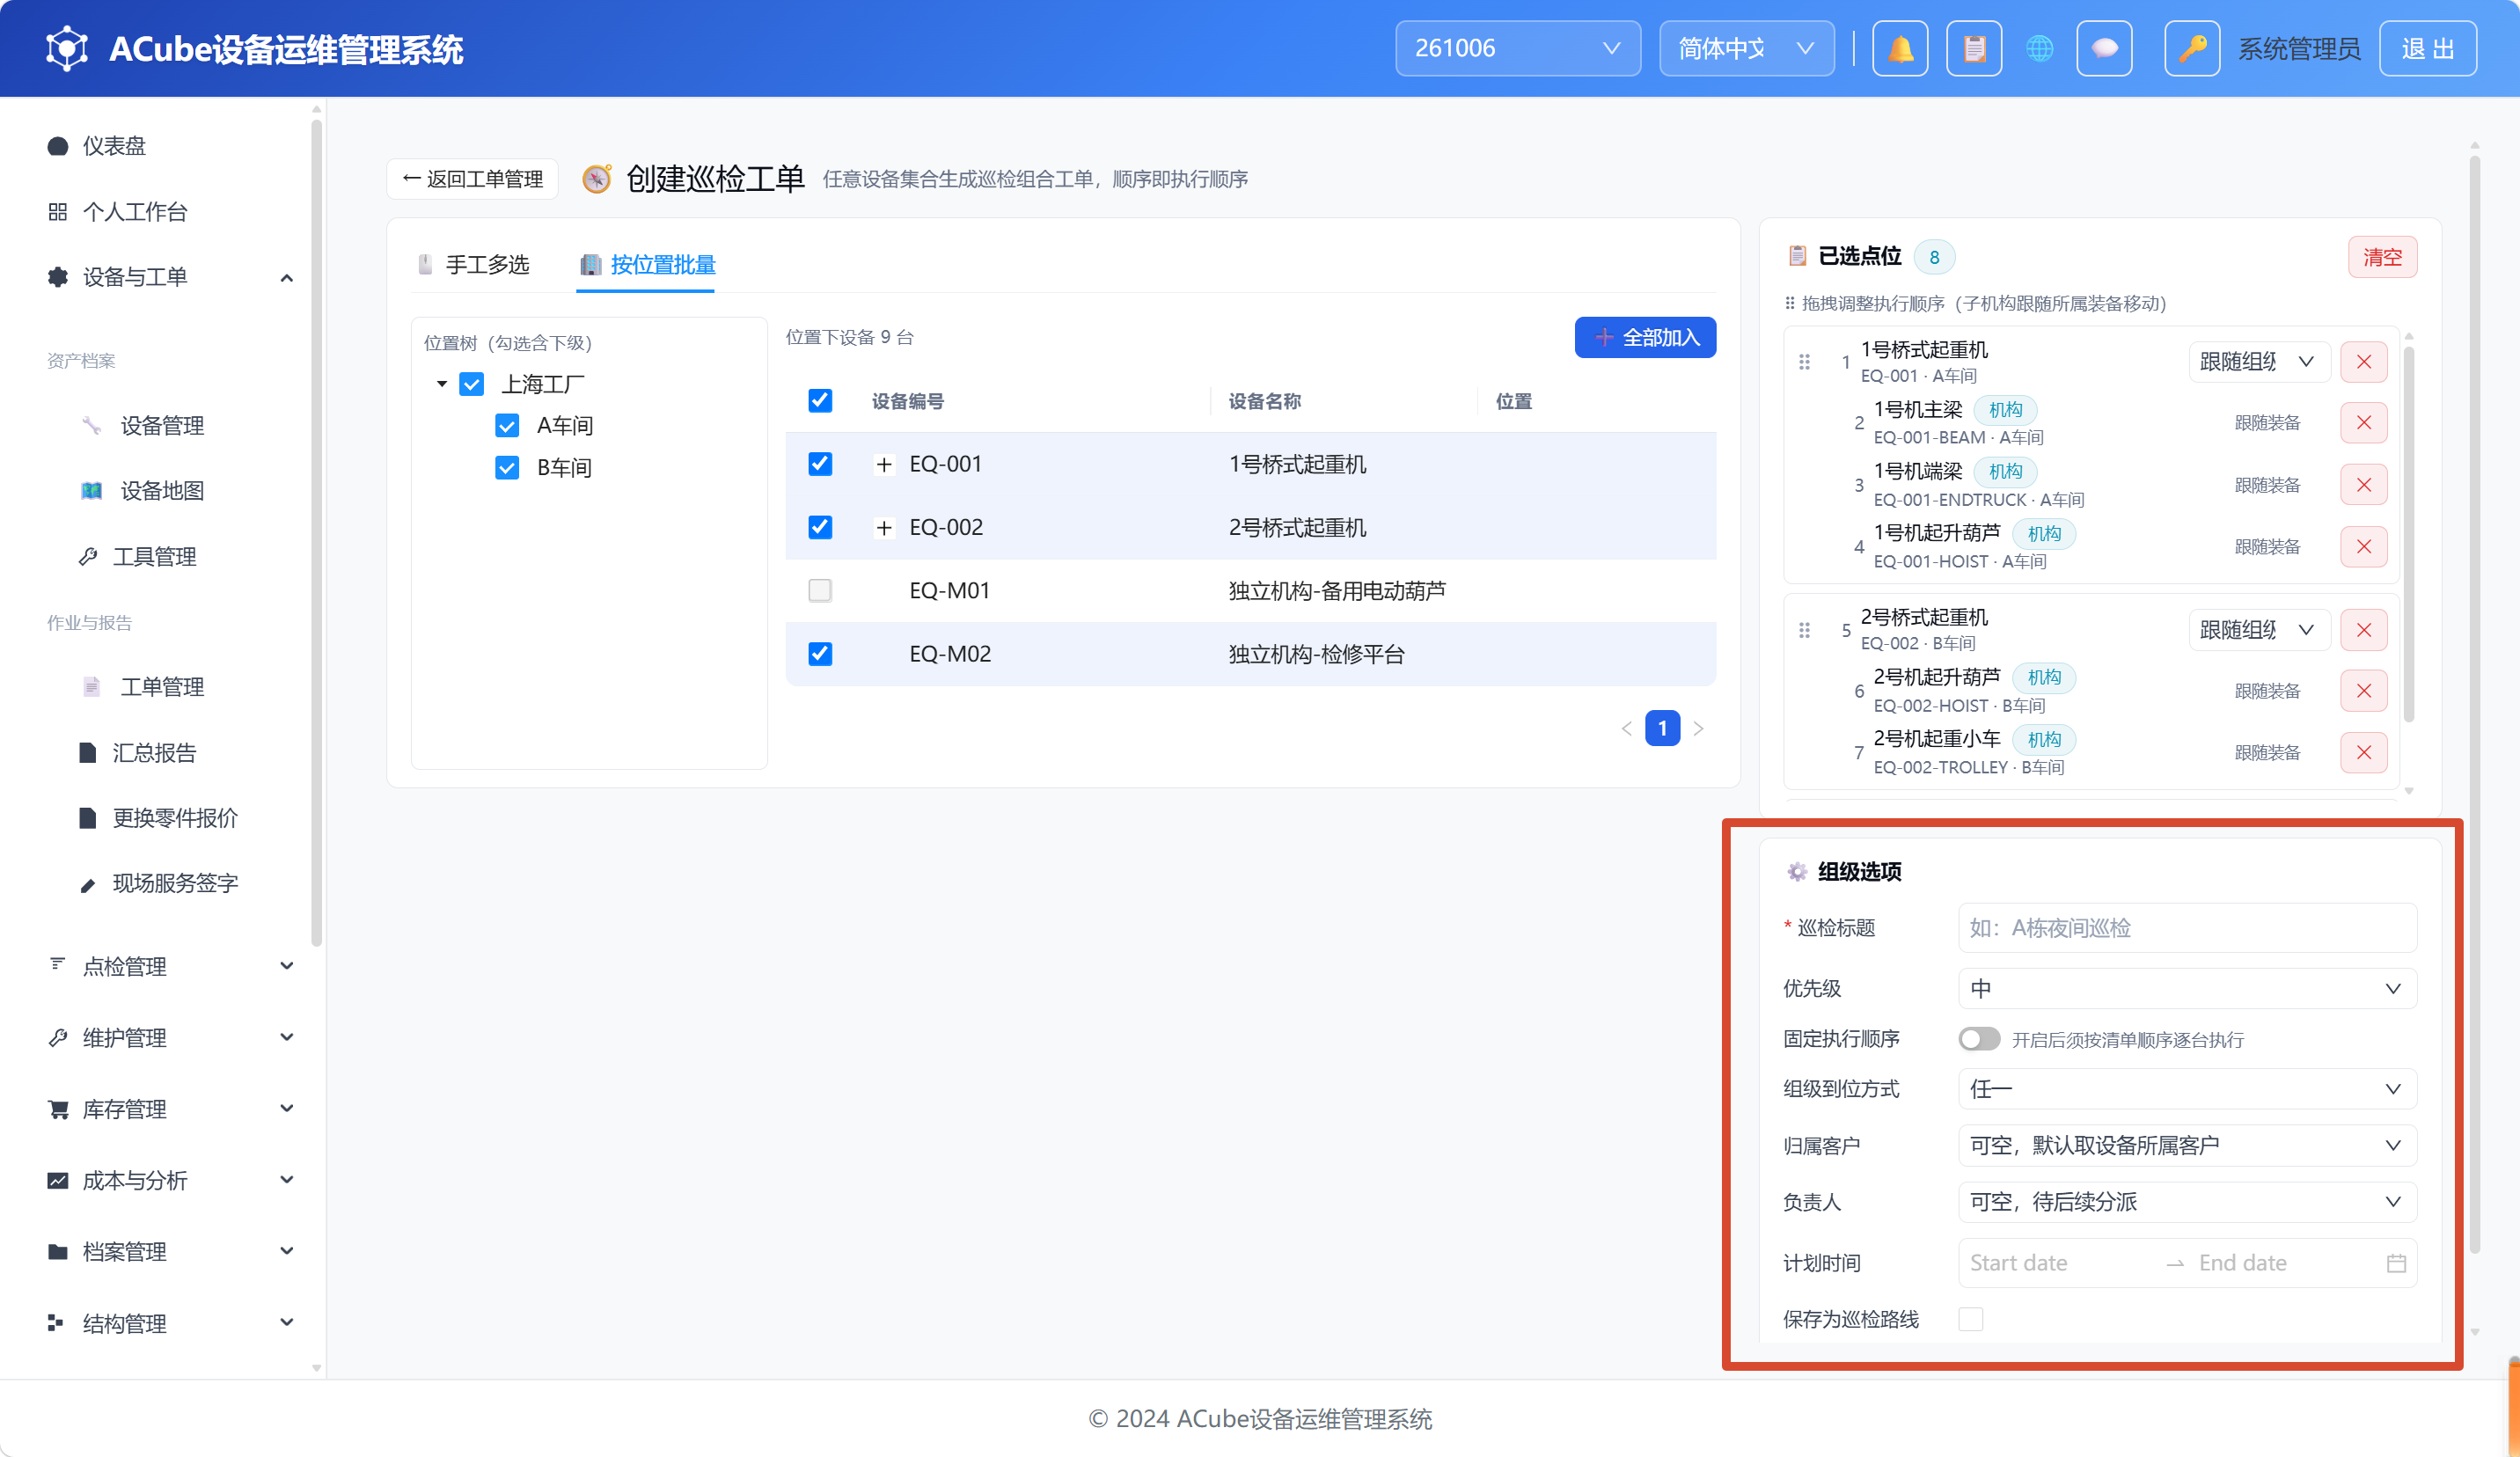Grab drag handle of 2号桥式起重机
This screenshot has width=2520, height=1457.
(x=1804, y=630)
